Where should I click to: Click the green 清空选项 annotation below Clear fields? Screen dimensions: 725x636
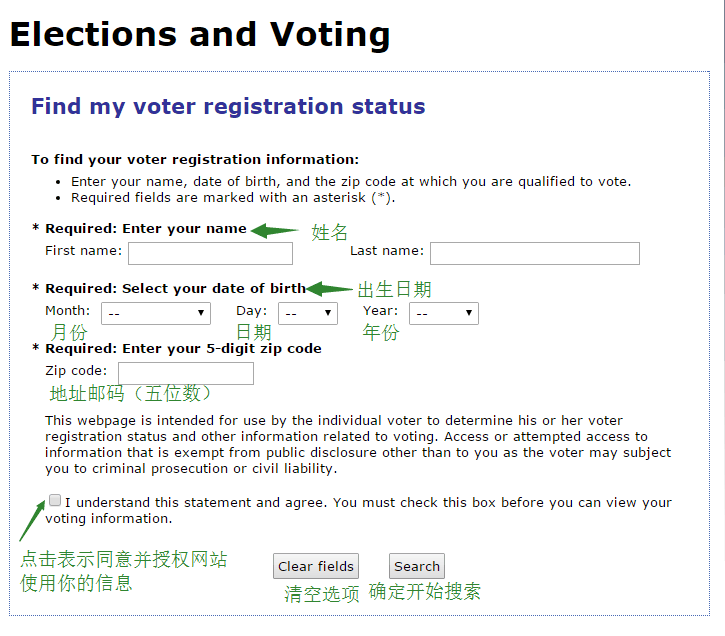322,594
